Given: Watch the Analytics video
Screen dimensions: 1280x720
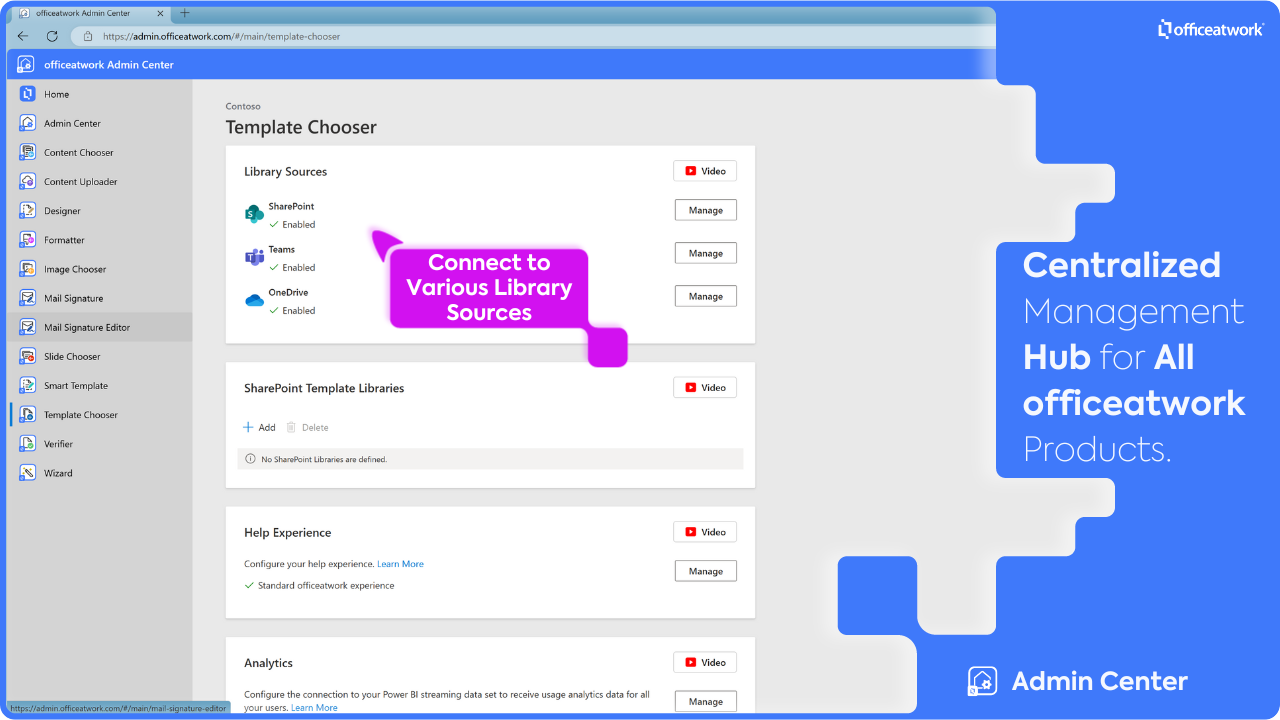Looking at the screenshot, I should (705, 662).
